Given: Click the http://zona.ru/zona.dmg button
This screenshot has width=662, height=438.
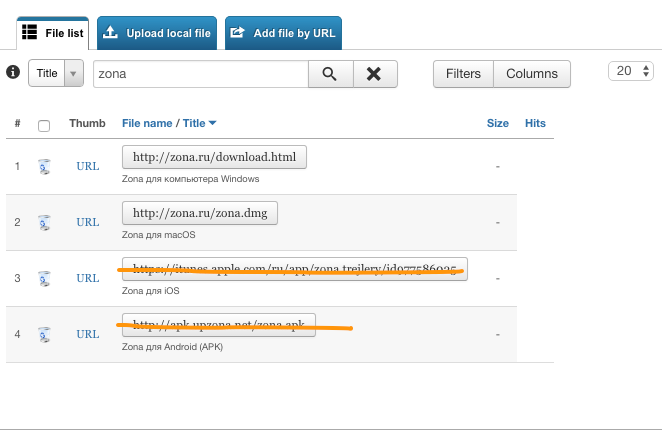Looking at the screenshot, I should tap(200, 213).
